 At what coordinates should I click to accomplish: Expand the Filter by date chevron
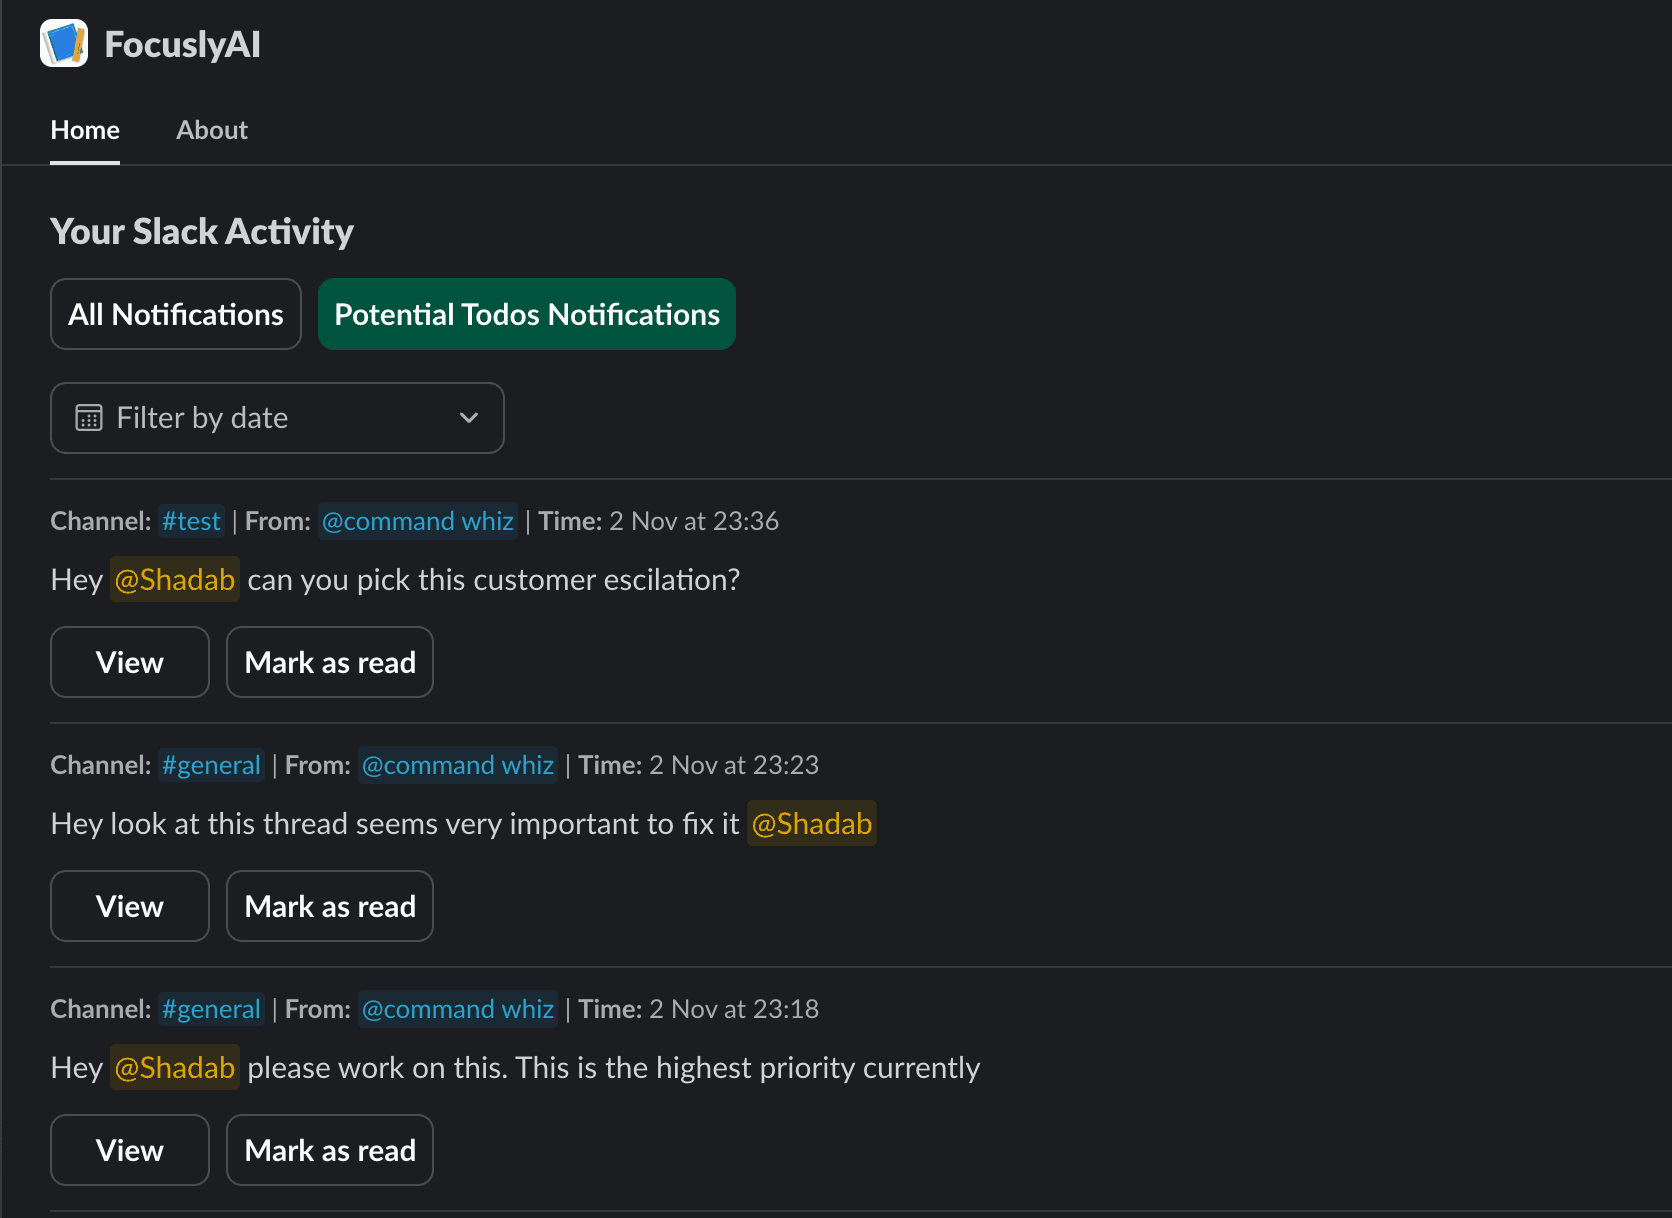(x=468, y=418)
